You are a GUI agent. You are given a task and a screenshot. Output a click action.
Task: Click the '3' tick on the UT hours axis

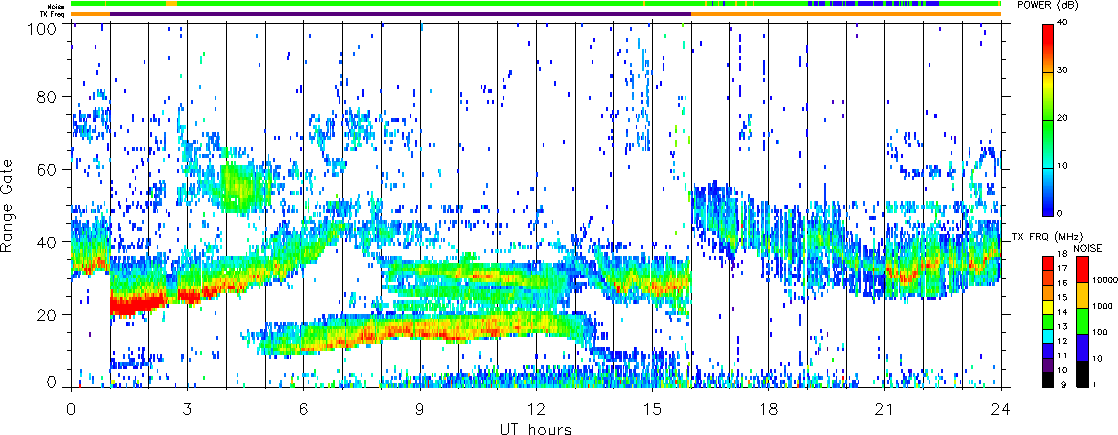pyautogui.click(x=188, y=409)
